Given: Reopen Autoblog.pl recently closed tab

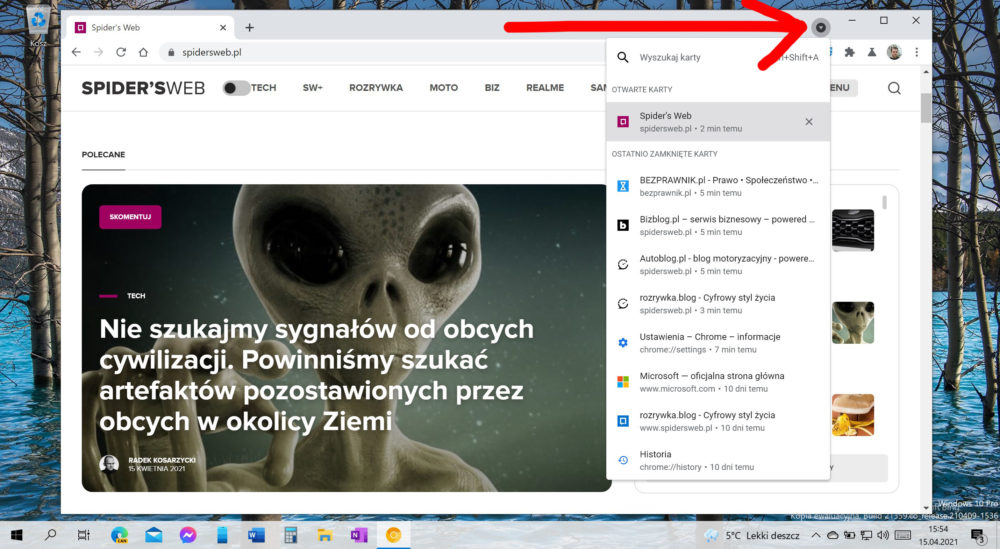Looking at the screenshot, I should click(x=717, y=265).
